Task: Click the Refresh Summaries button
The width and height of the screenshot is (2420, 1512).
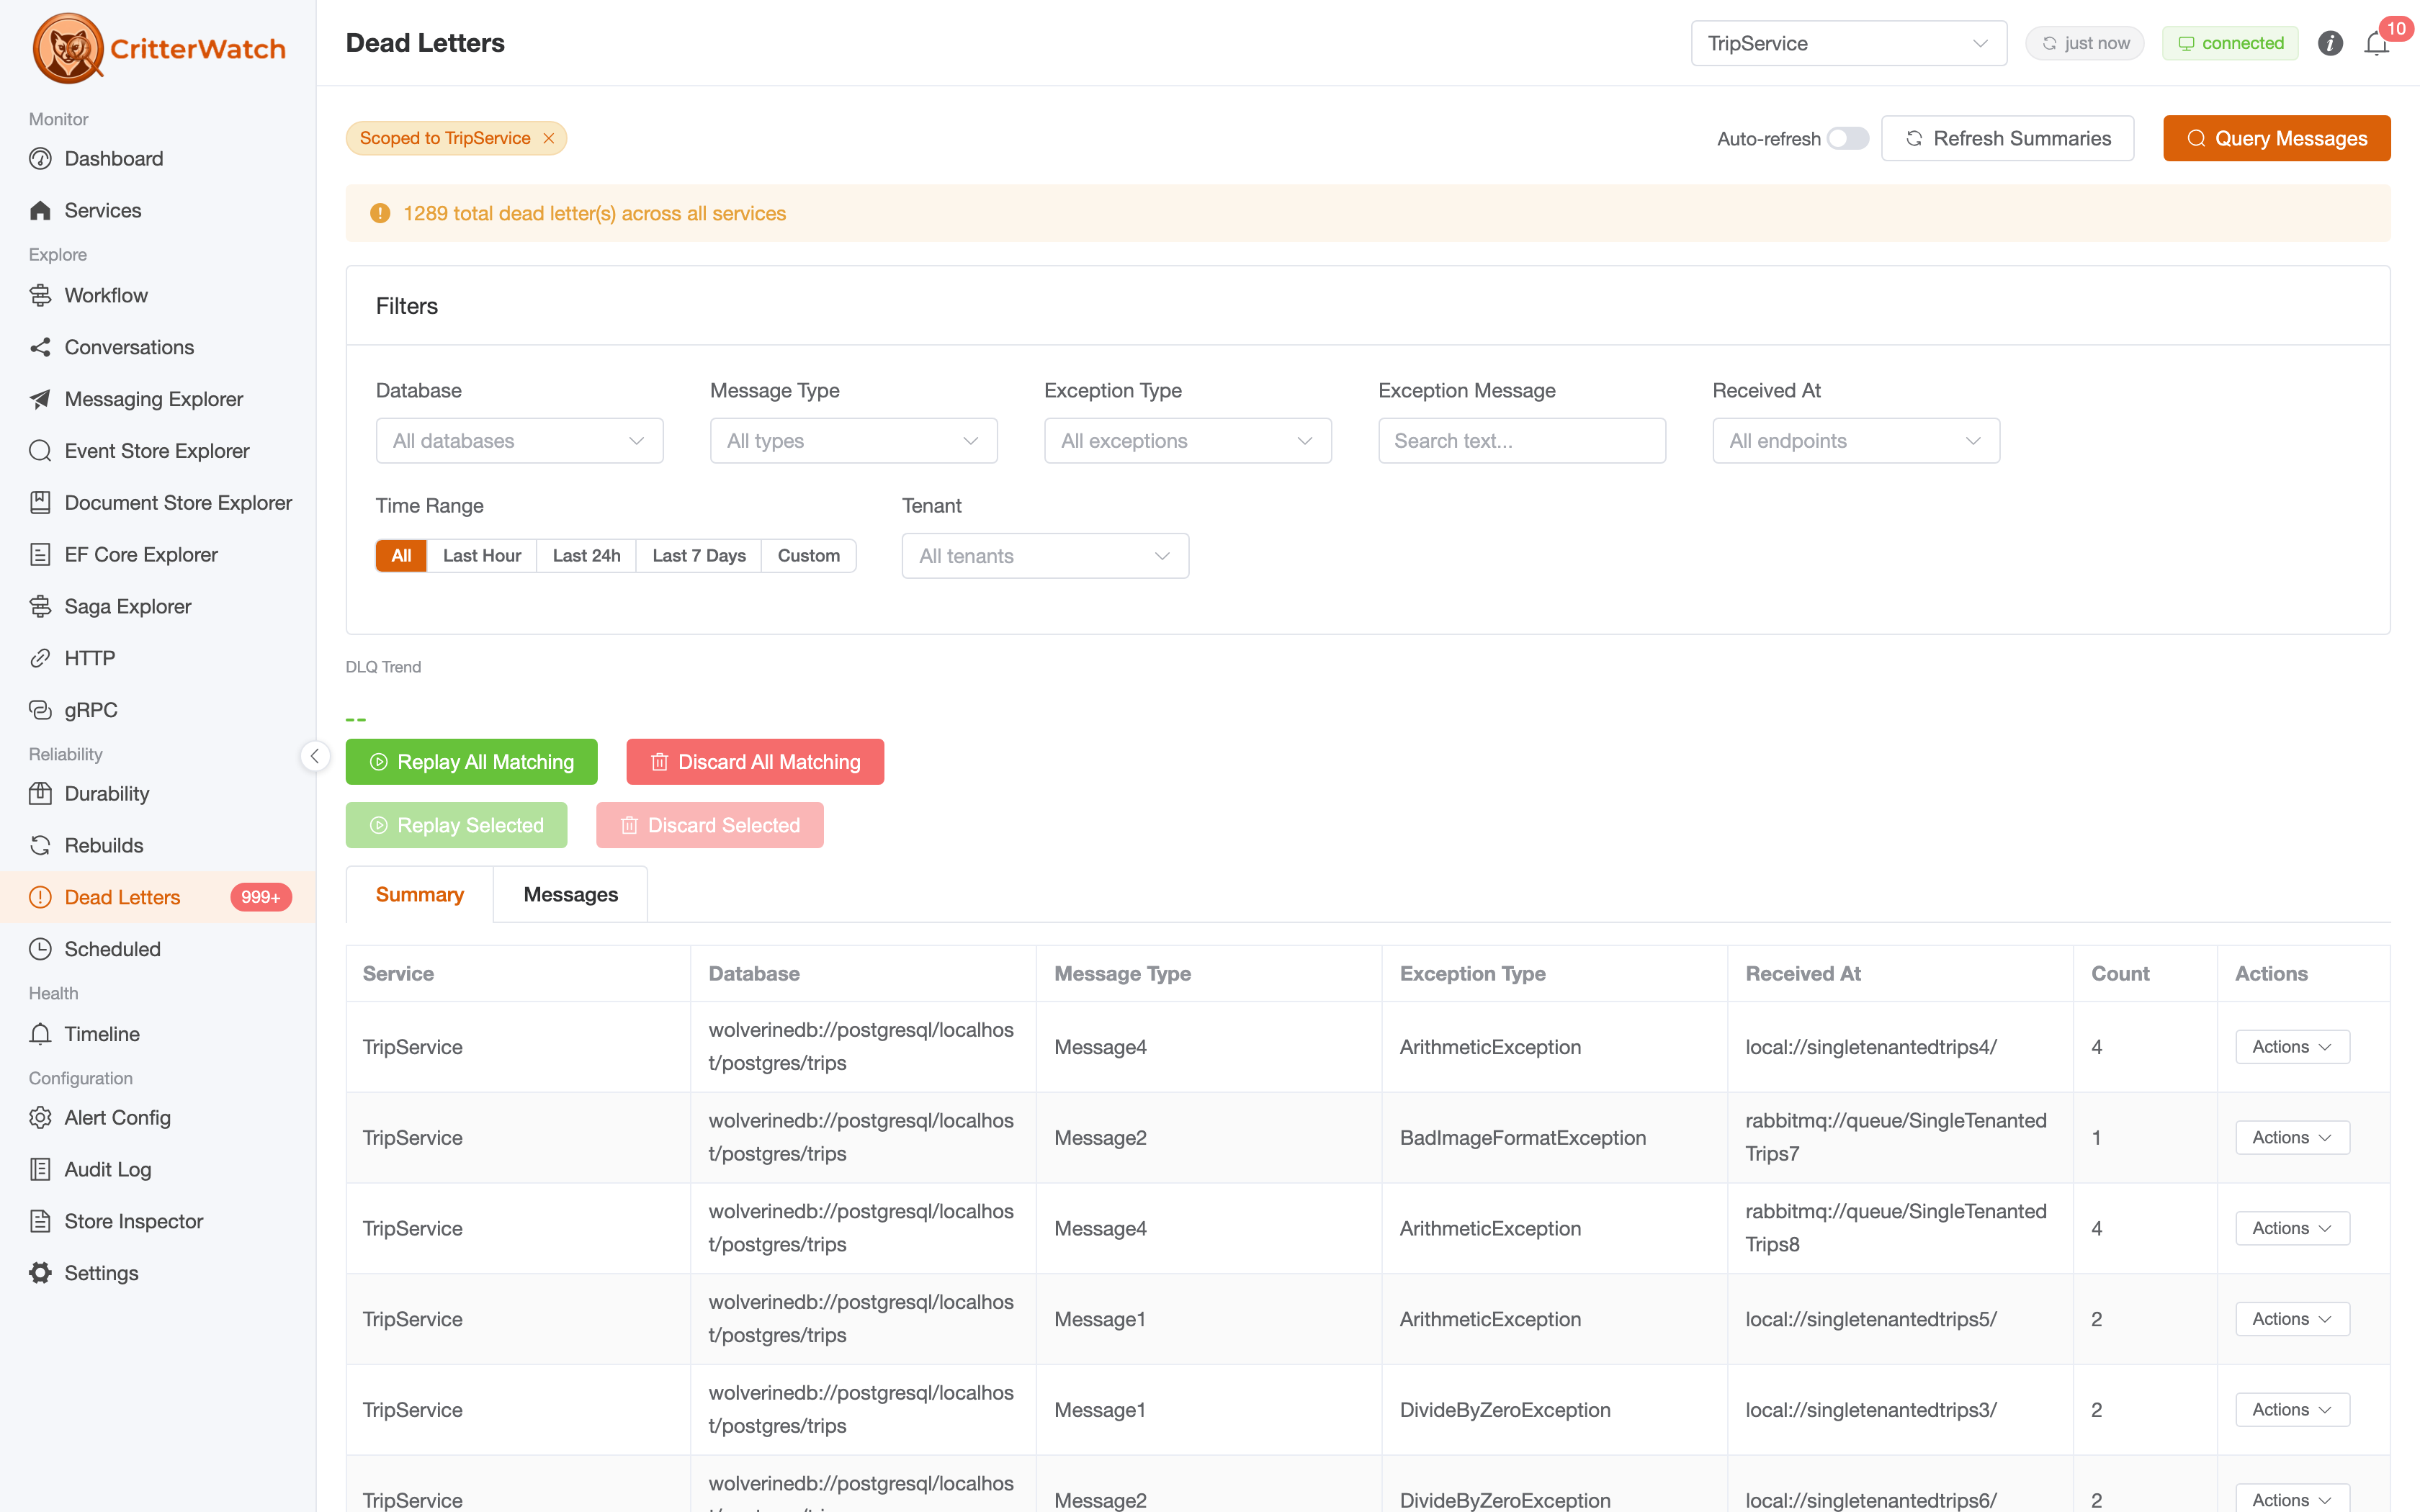Action: point(2007,138)
